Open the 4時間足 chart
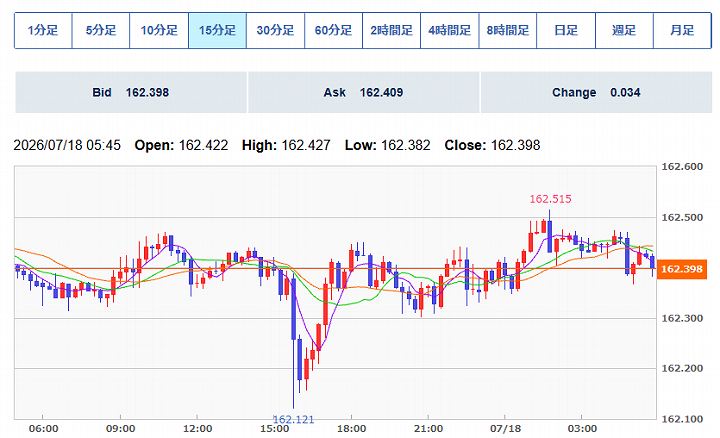 [x=450, y=30]
